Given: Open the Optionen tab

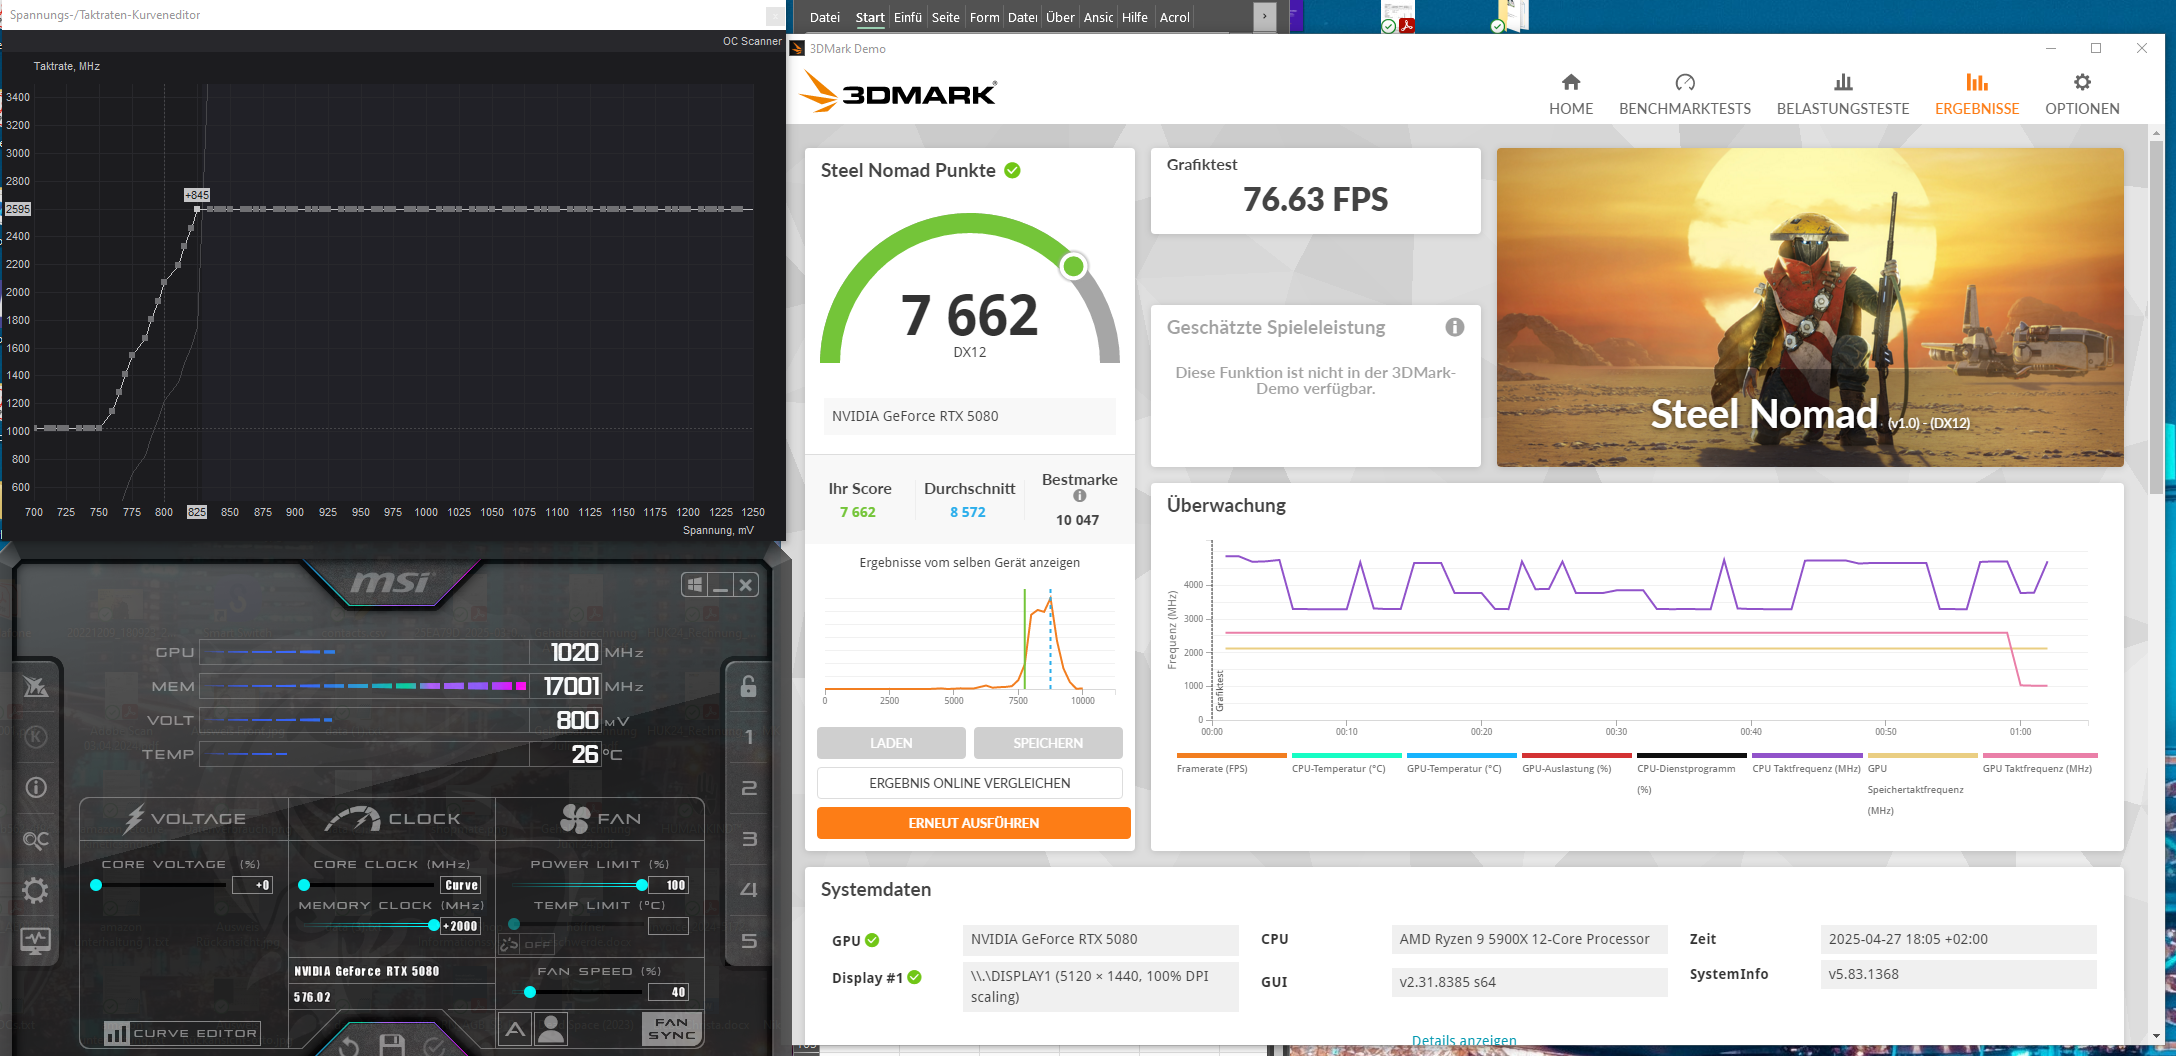Looking at the screenshot, I should point(2082,95).
